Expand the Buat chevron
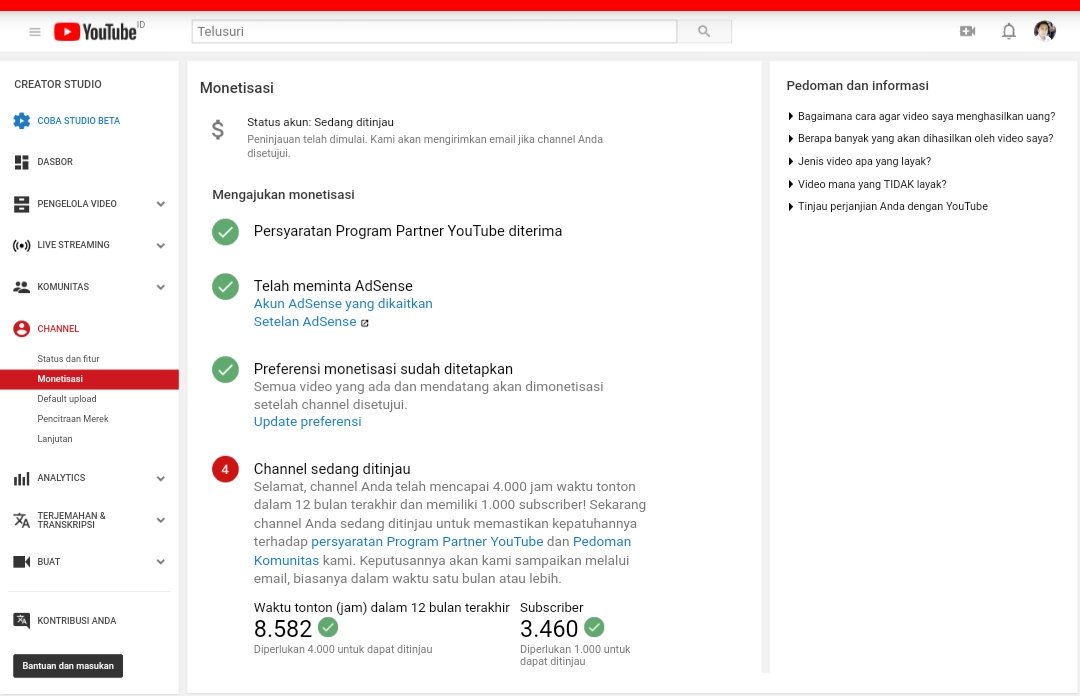 (x=160, y=562)
